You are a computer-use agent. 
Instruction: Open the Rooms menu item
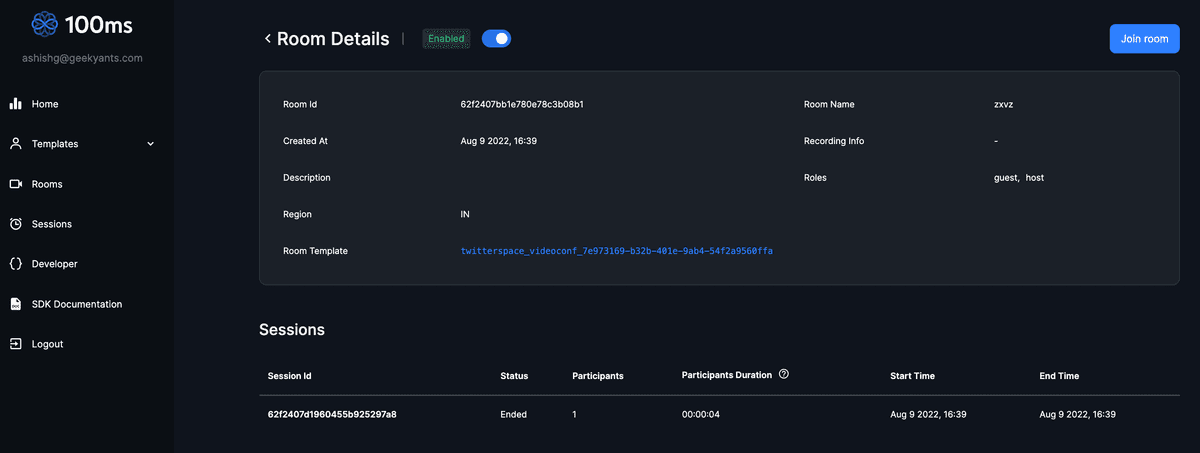(x=47, y=184)
